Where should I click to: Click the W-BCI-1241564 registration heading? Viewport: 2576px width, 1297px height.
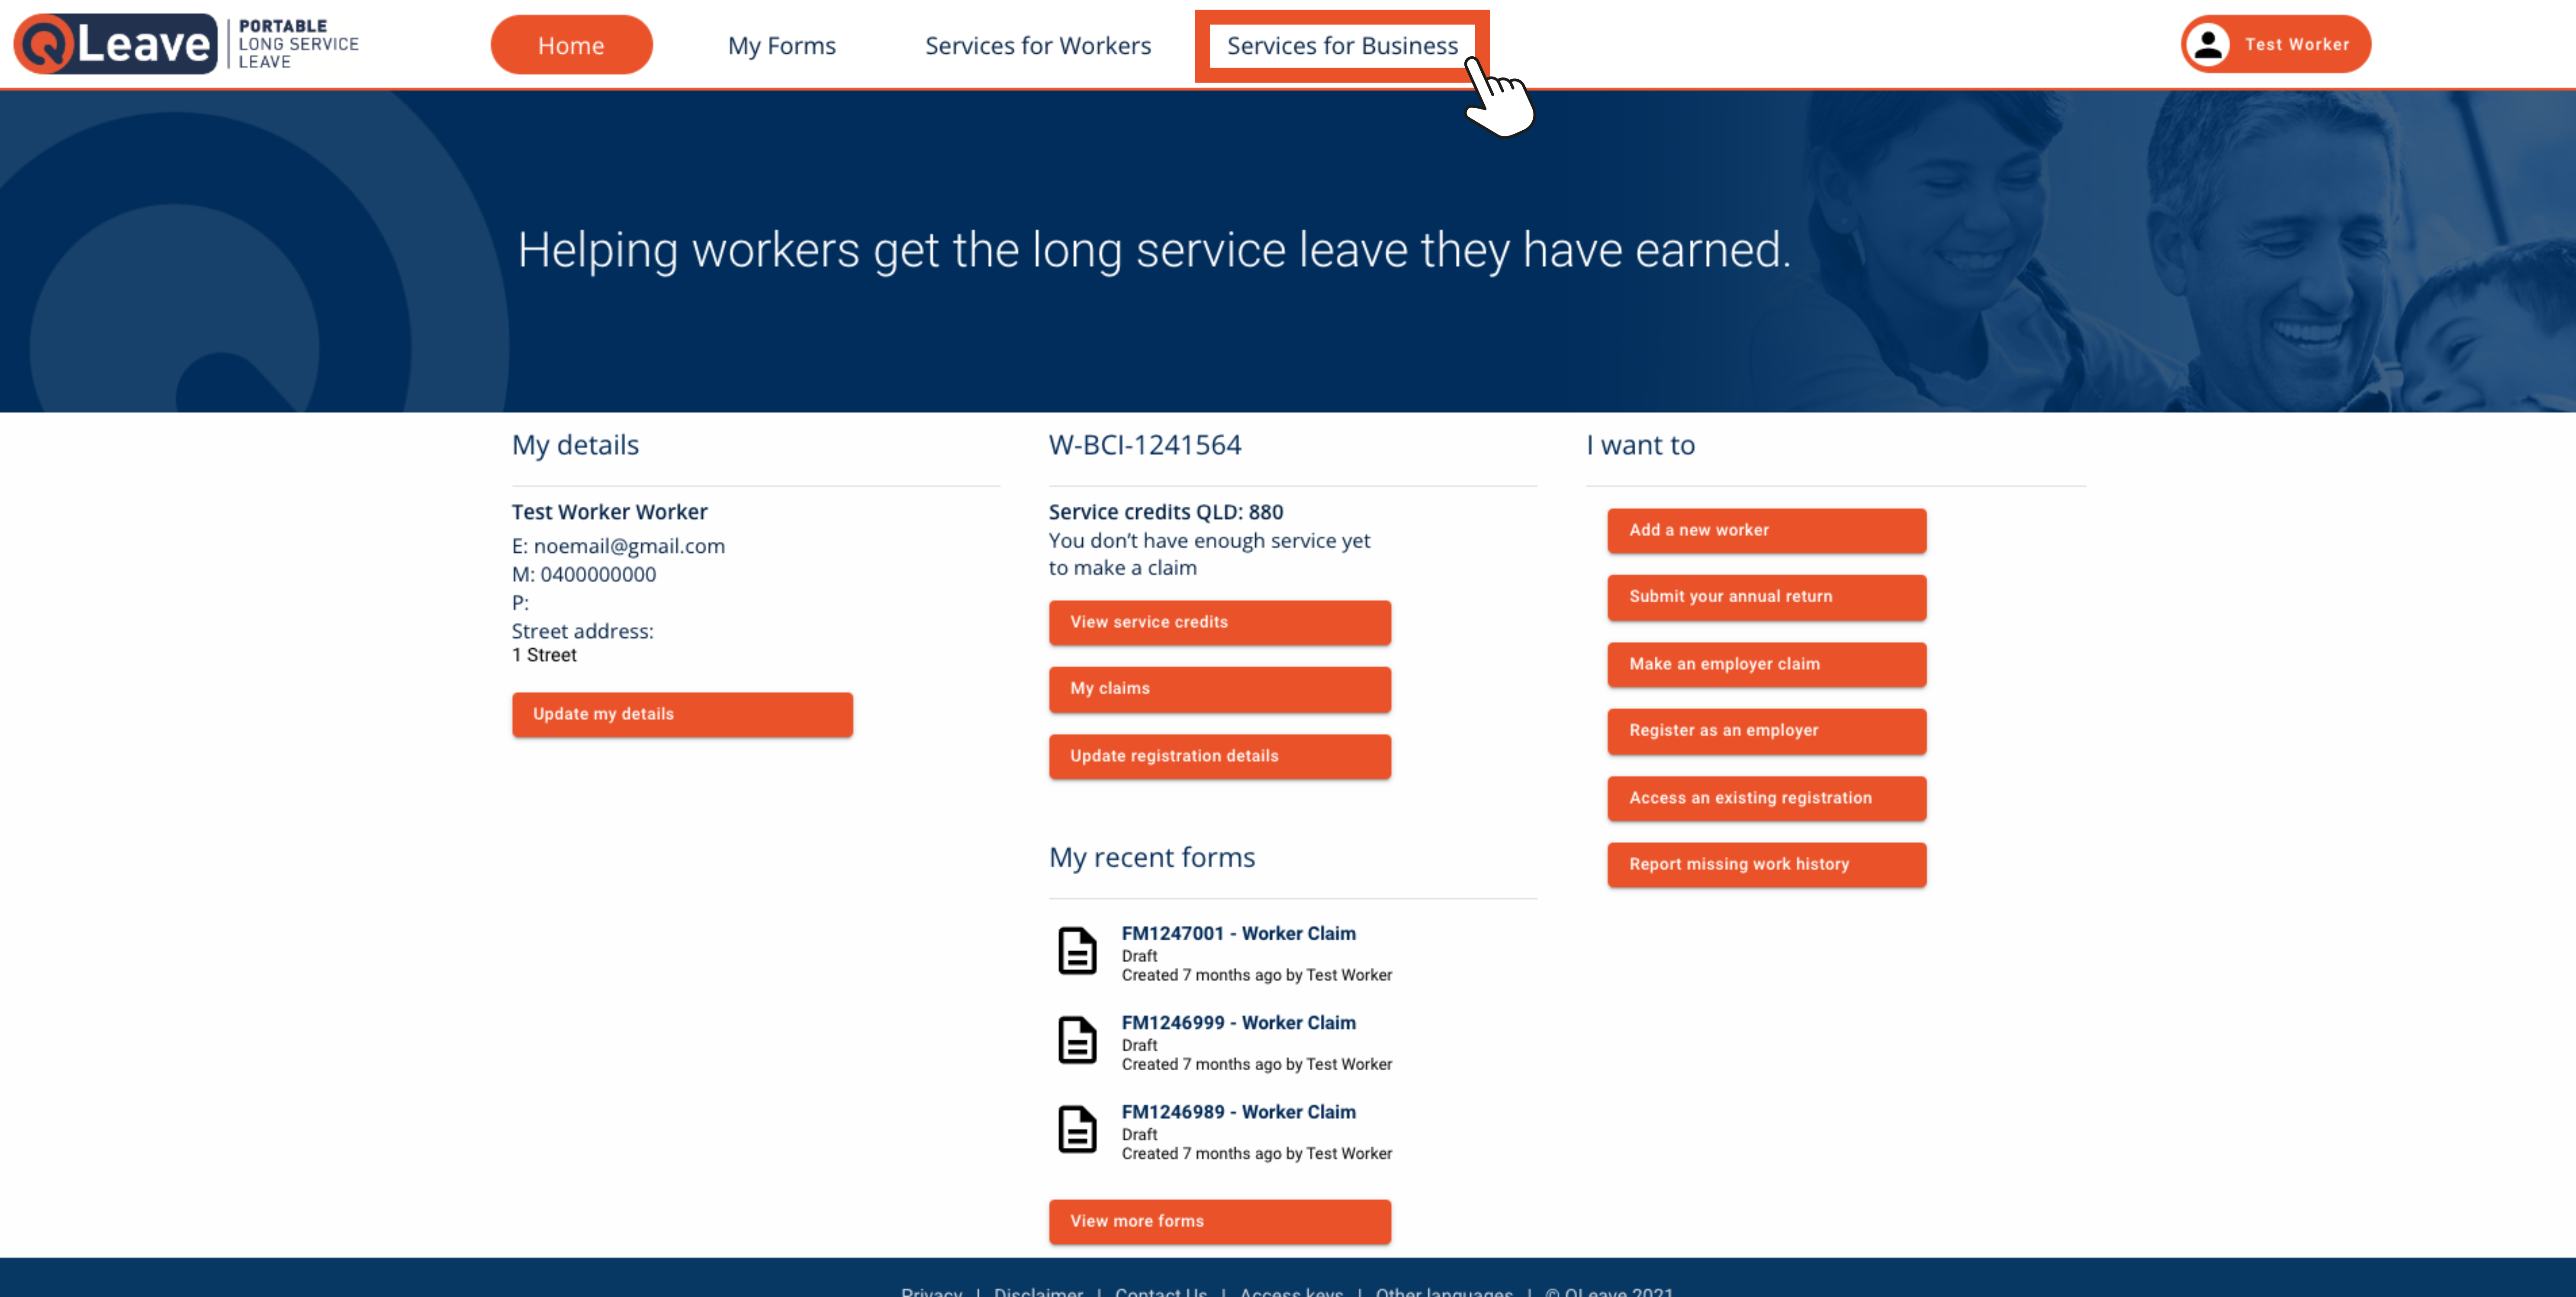click(x=1145, y=445)
